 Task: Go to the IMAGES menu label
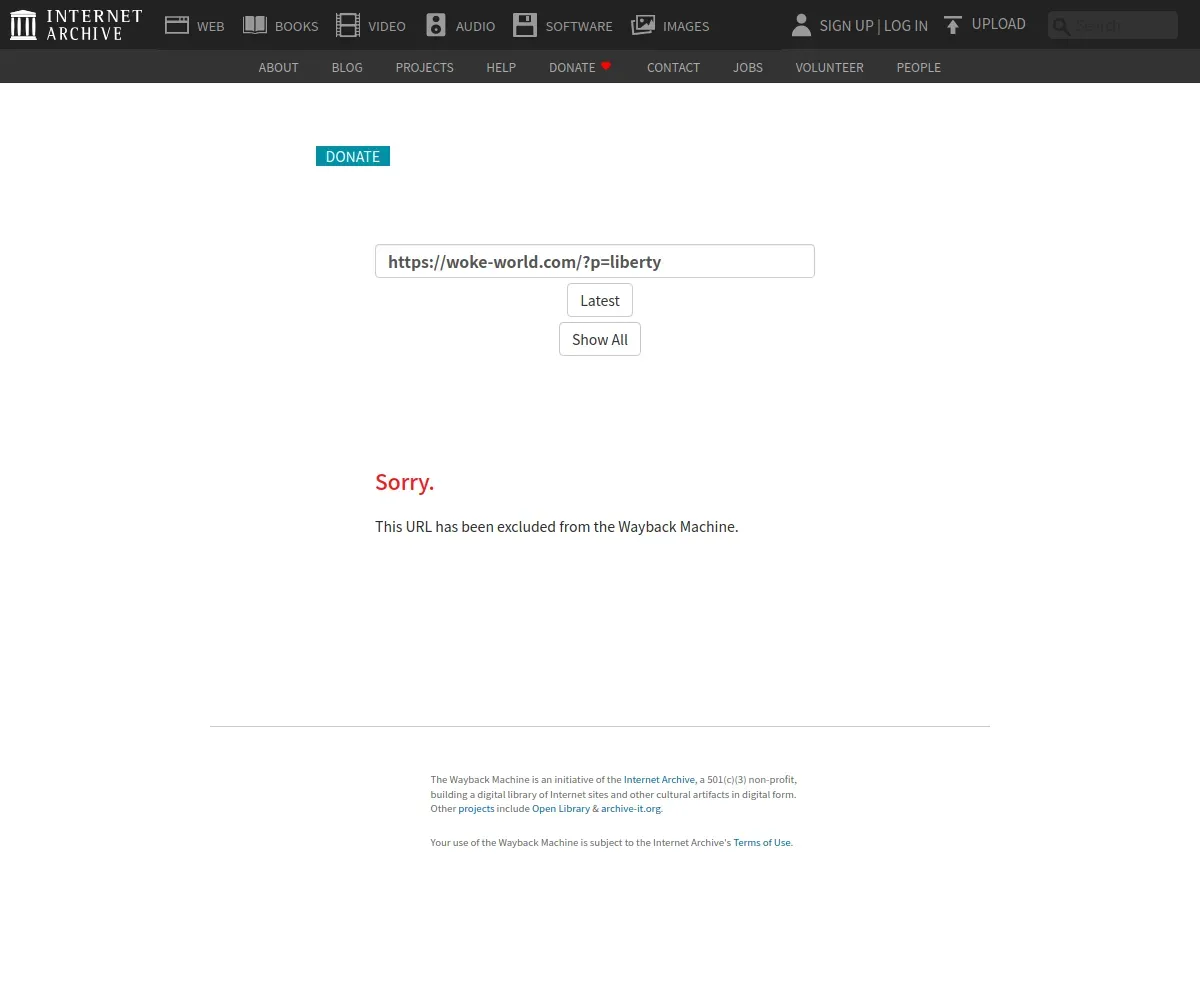tap(686, 26)
